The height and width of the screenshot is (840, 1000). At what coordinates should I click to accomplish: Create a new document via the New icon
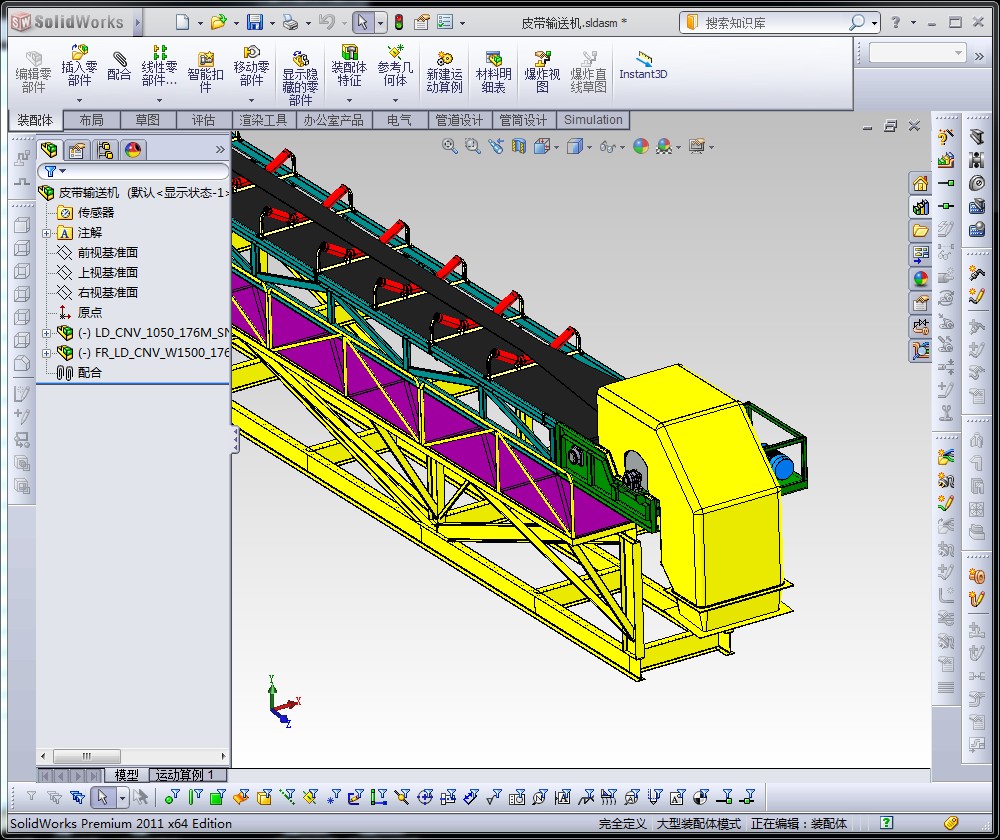[x=182, y=23]
